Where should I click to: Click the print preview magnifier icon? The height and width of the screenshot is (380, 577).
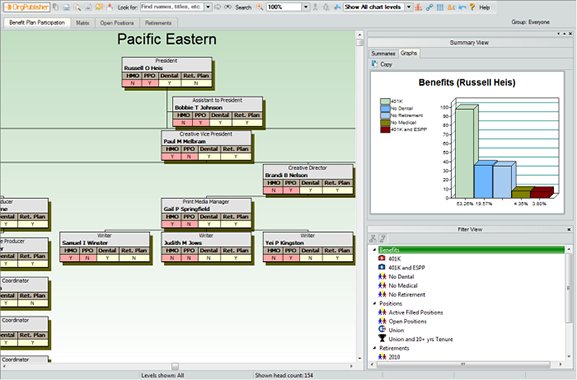(78, 7)
